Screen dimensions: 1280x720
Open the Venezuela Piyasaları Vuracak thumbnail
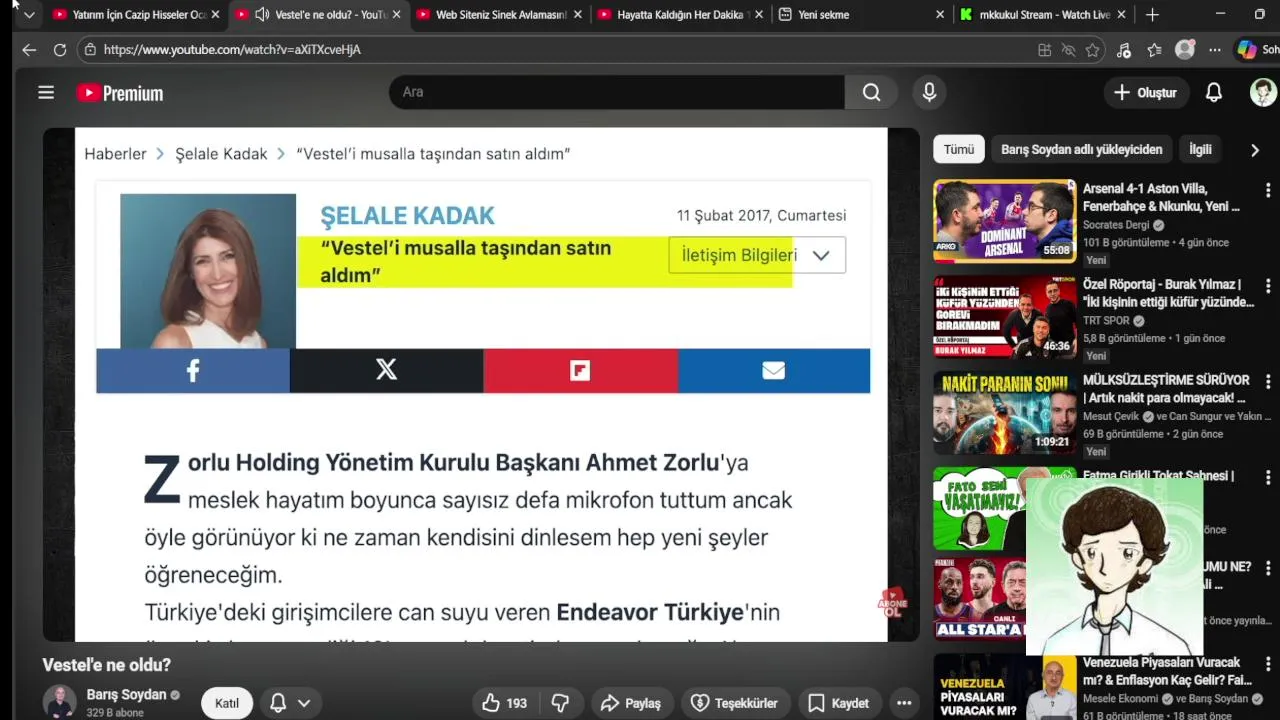[1004, 687]
